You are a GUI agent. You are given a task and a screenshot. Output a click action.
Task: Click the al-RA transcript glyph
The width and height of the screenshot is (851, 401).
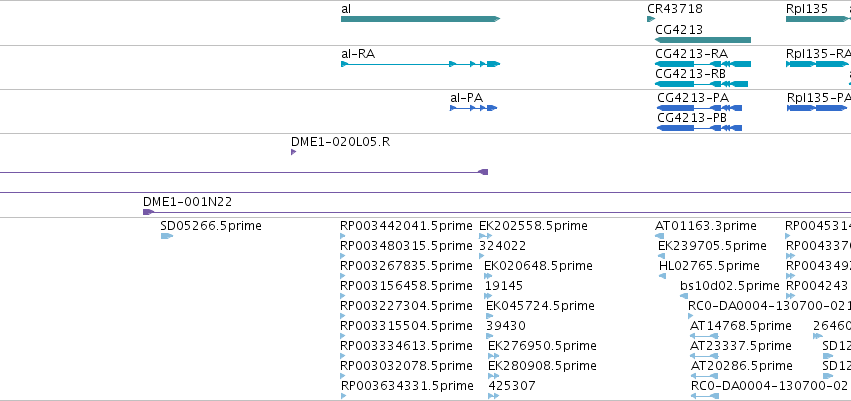420,64
